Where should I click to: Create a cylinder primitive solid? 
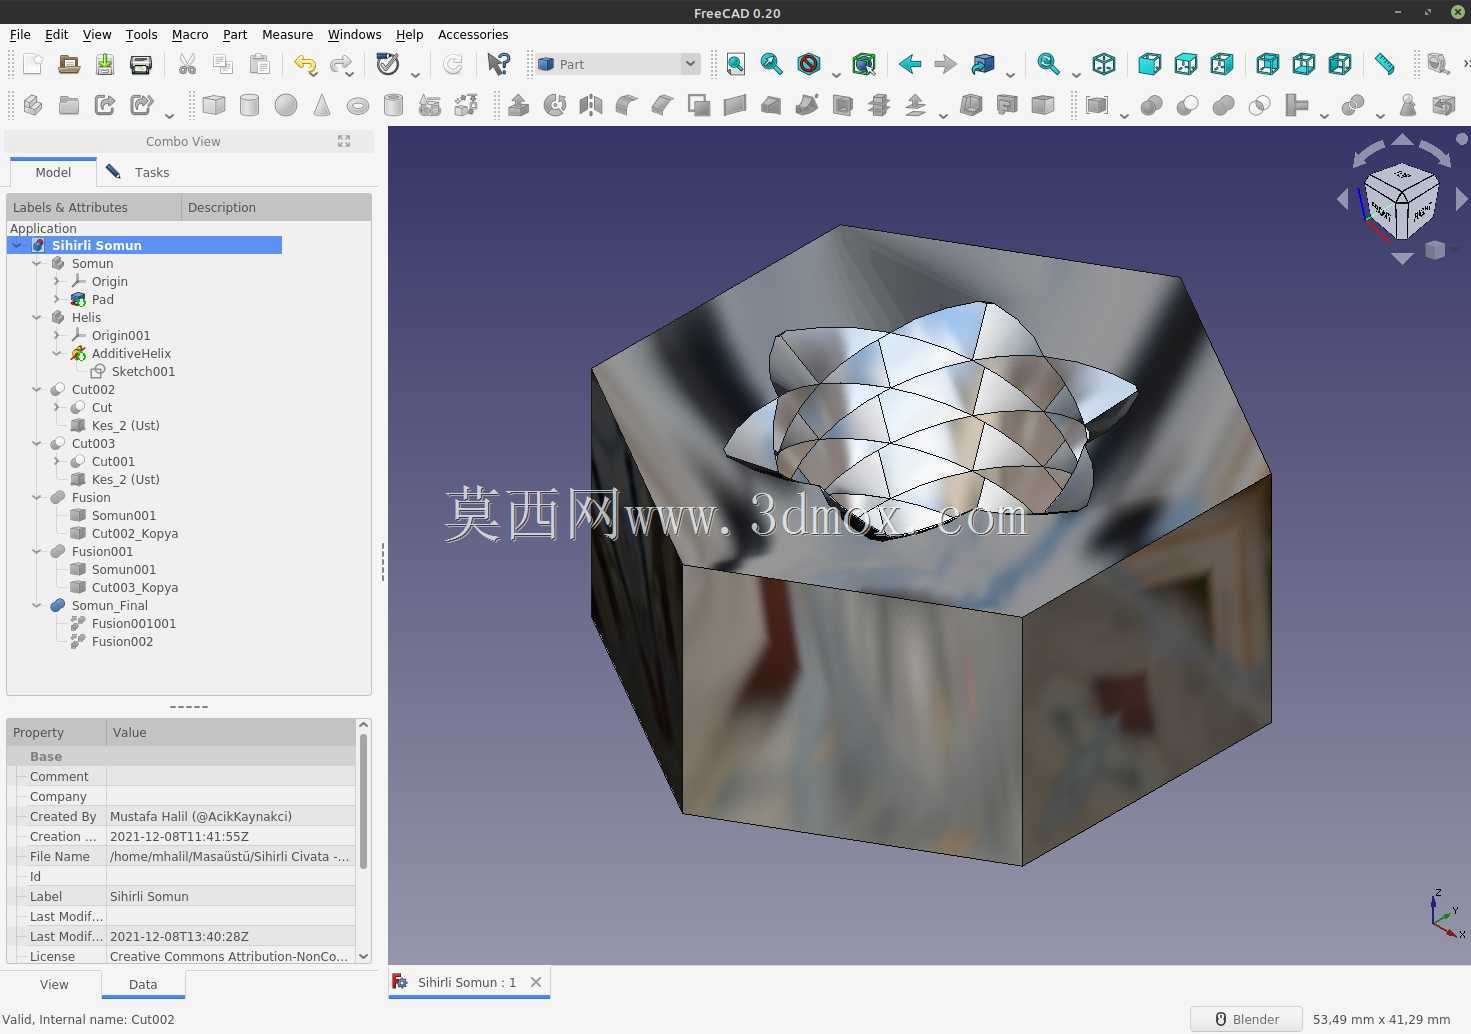[x=249, y=105]
